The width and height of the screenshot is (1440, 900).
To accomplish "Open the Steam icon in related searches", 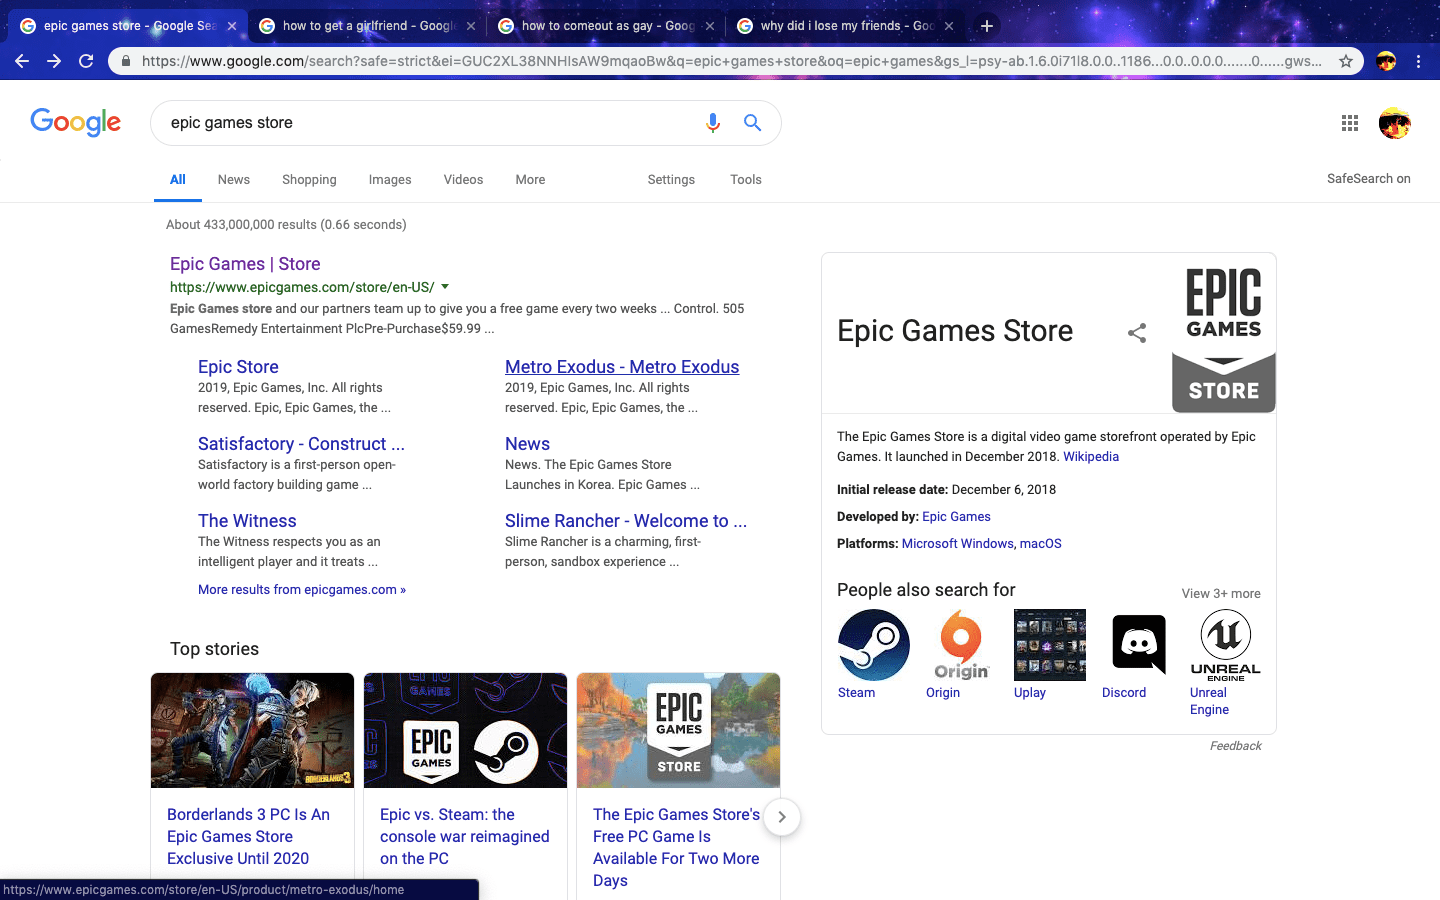I will pyautogui.click(x=874, y=645).
